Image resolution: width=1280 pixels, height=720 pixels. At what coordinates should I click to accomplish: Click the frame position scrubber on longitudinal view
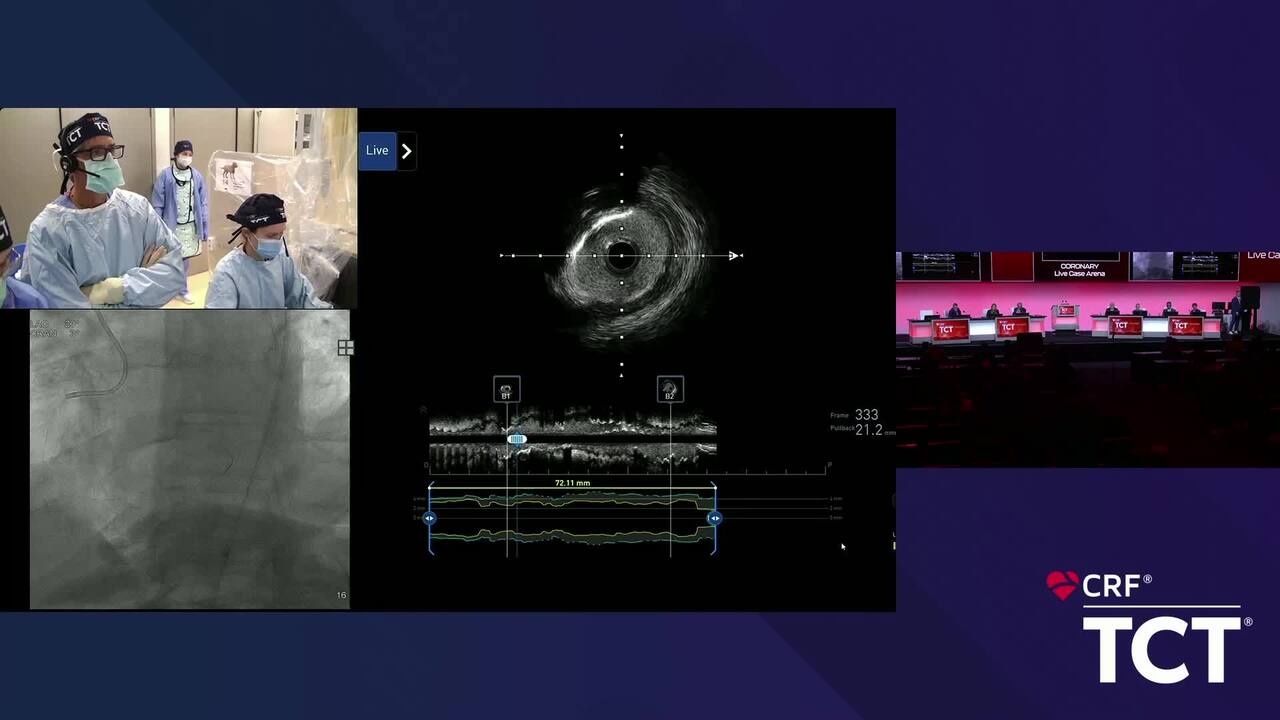pyautogui.click(x=516, y=439)
